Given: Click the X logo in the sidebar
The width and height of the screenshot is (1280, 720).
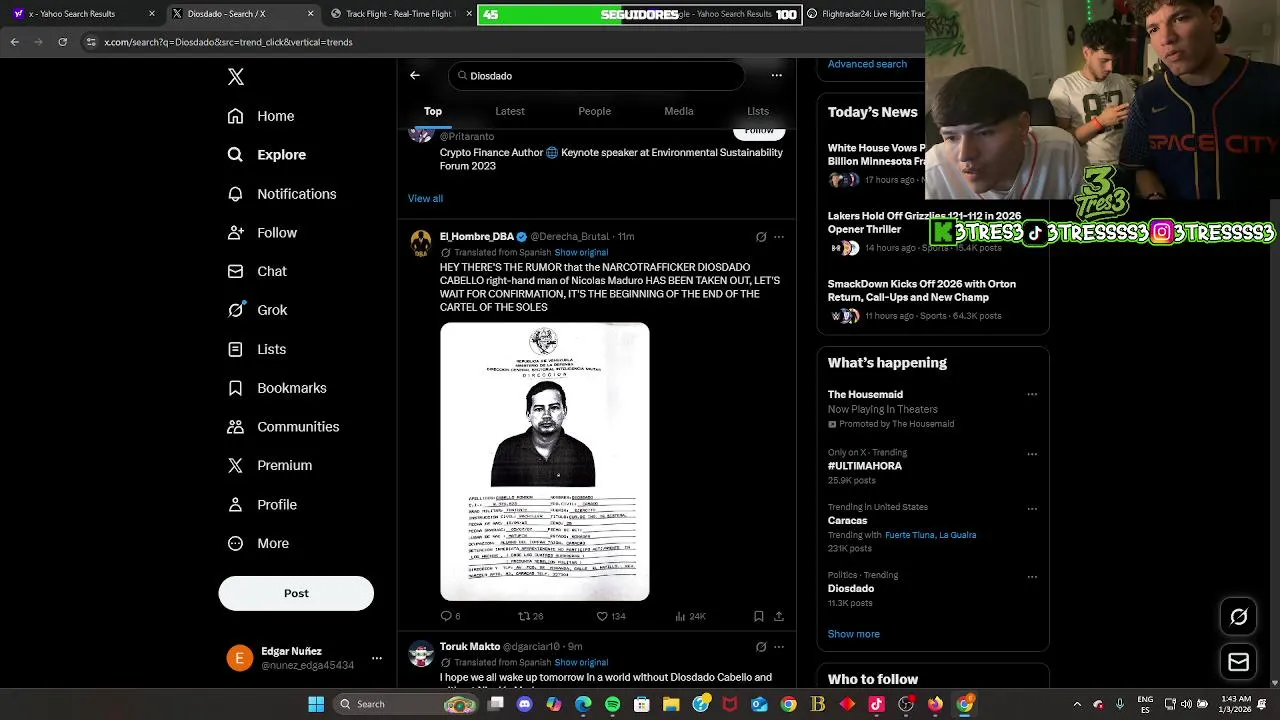Looking at the screenshot, I should [x=236, y=77].
